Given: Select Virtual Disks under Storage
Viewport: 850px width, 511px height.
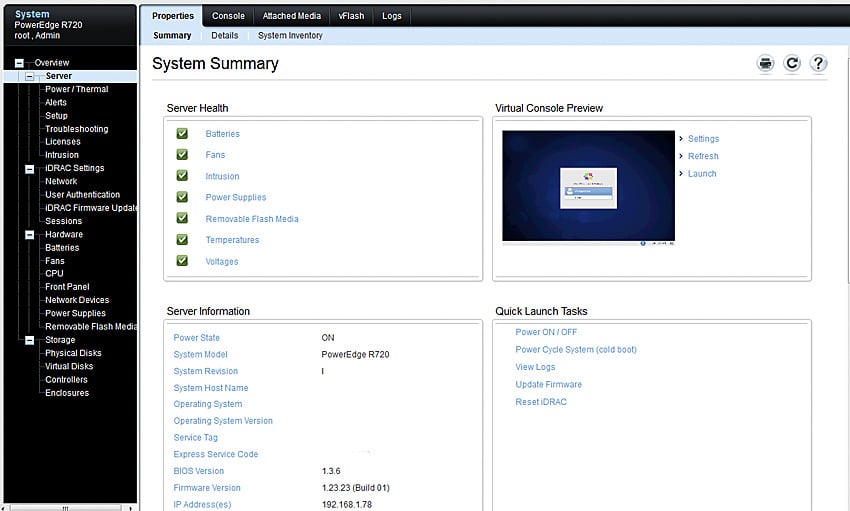Looking at the screenshot, I should tap(69, 366).
